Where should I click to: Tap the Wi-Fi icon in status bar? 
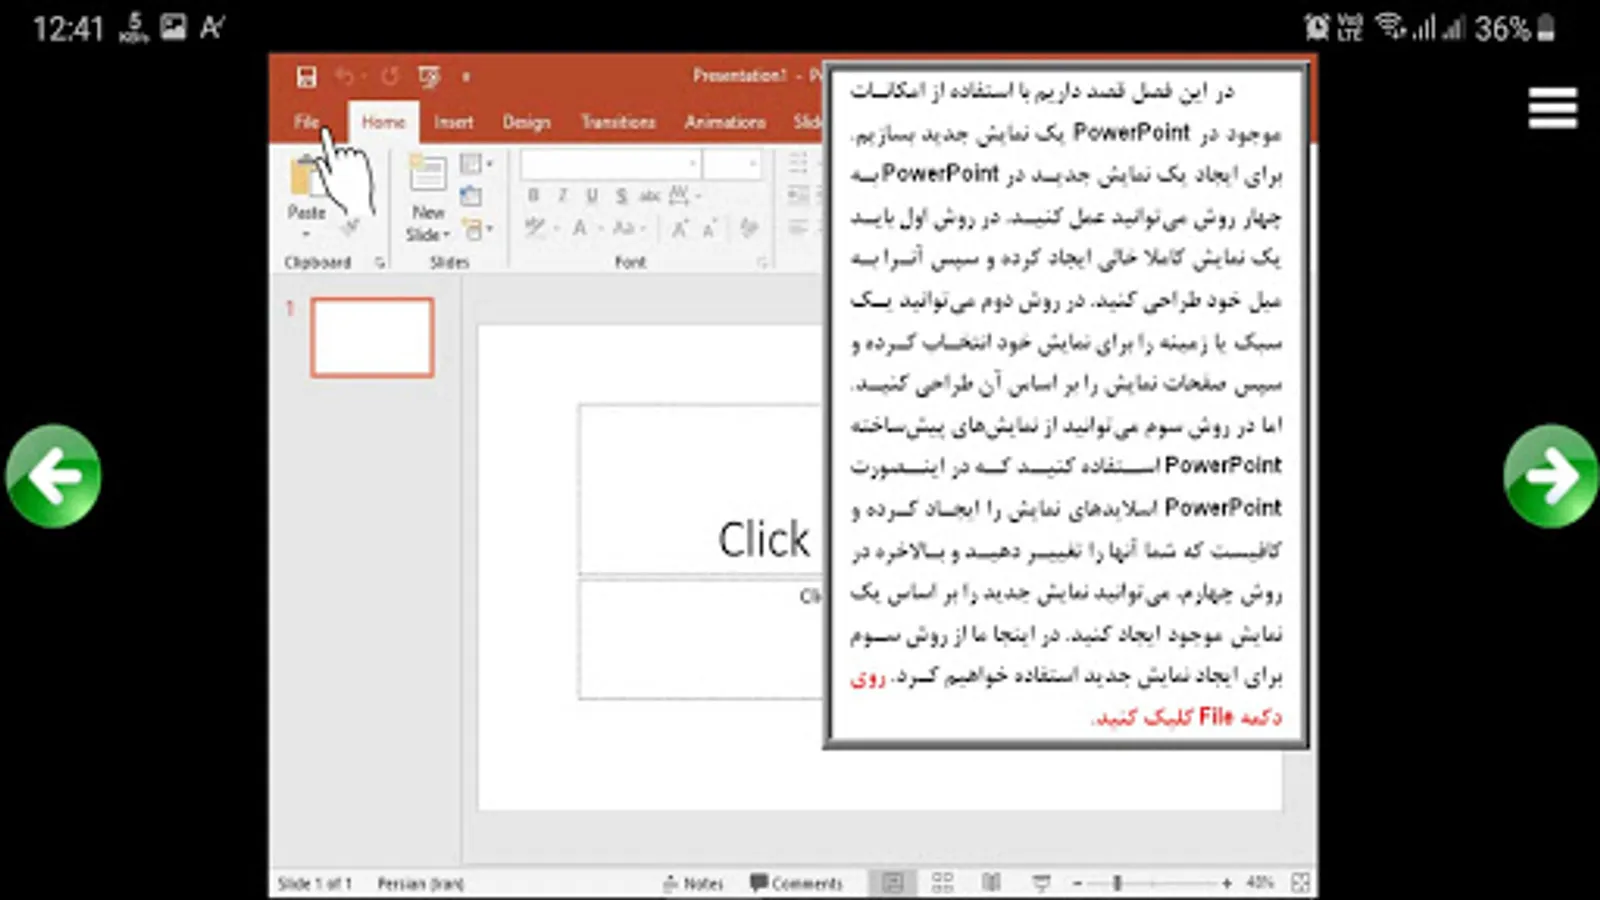(1388, 26)
